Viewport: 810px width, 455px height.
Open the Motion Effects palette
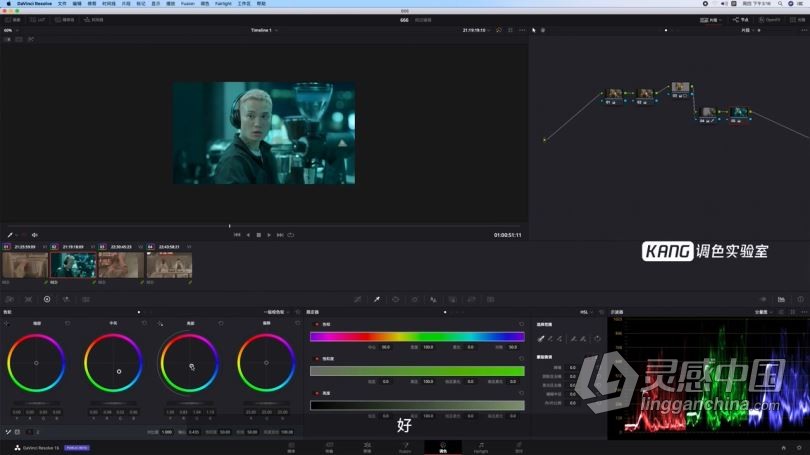tap(86, 300)
